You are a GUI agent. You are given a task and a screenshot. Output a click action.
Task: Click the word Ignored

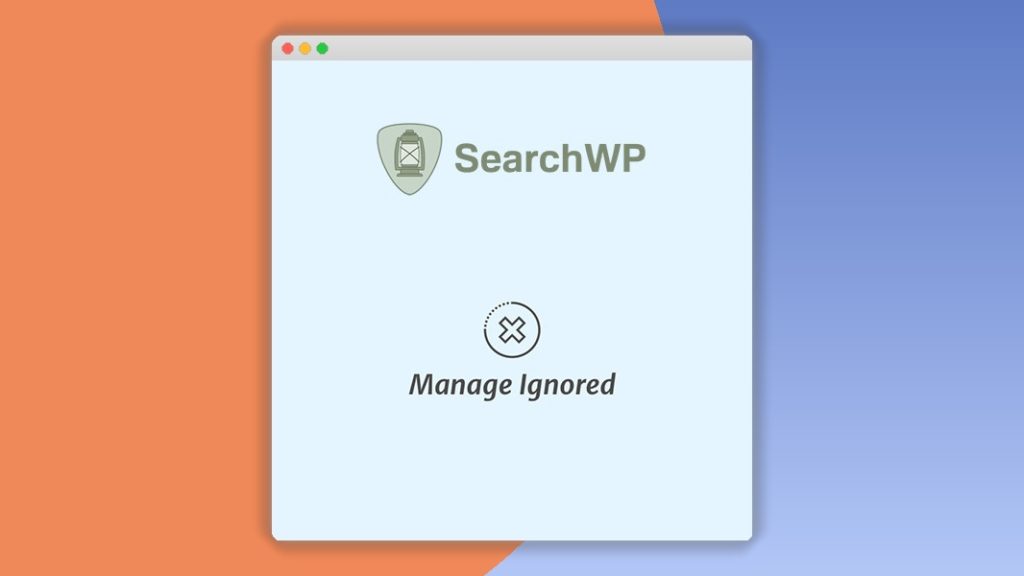(x=568, y=385)
